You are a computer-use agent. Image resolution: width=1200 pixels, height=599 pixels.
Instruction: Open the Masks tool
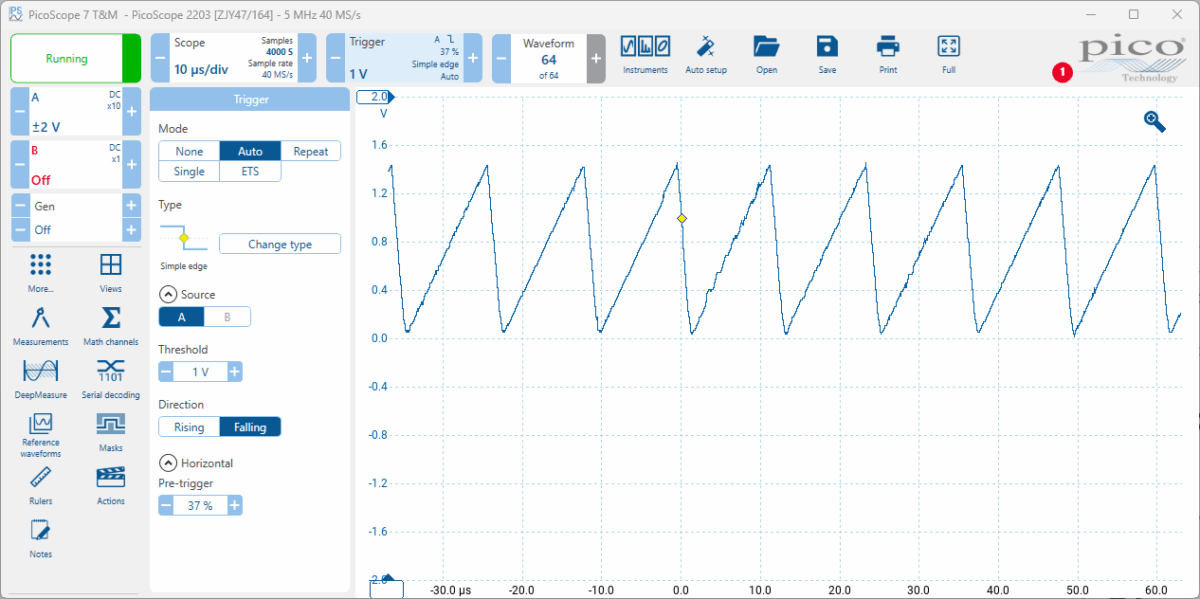111,431
